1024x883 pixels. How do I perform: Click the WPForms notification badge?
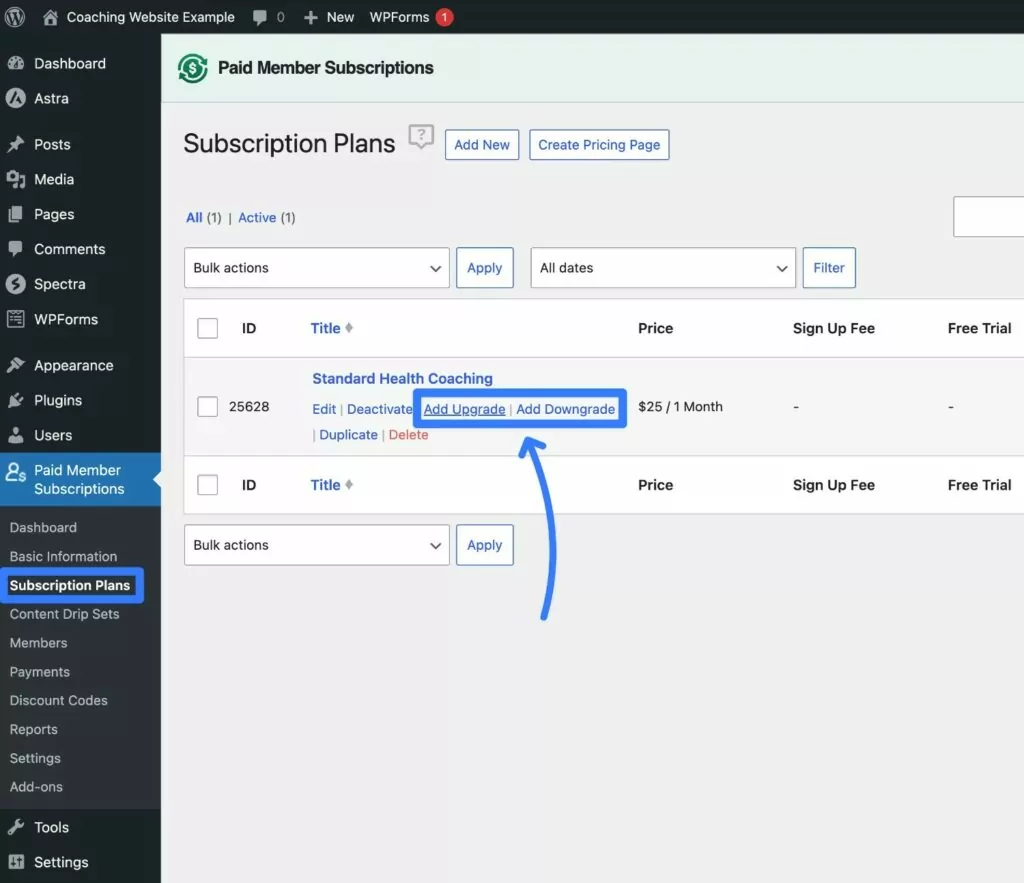click(x=444, y=17)
